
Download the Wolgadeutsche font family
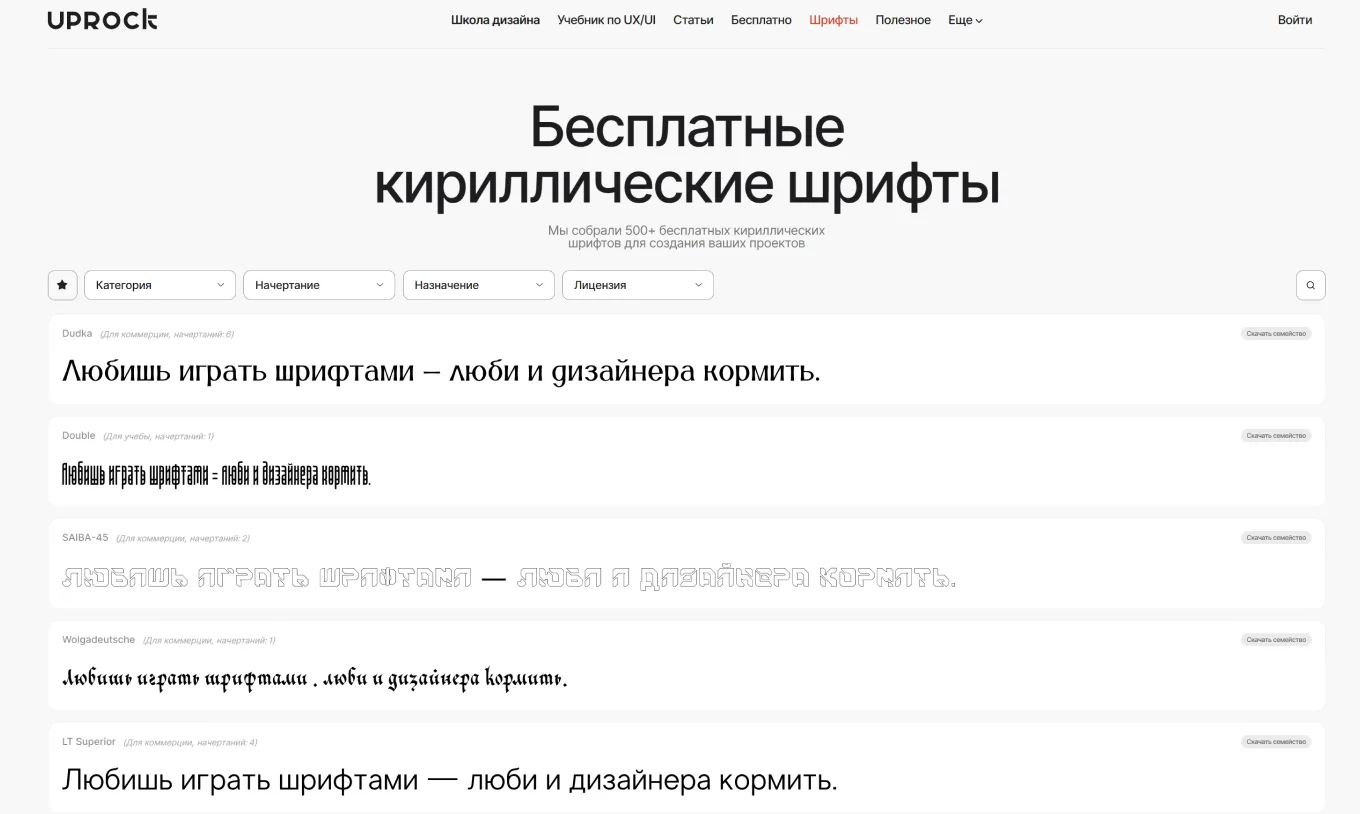tap(1276, 640)
